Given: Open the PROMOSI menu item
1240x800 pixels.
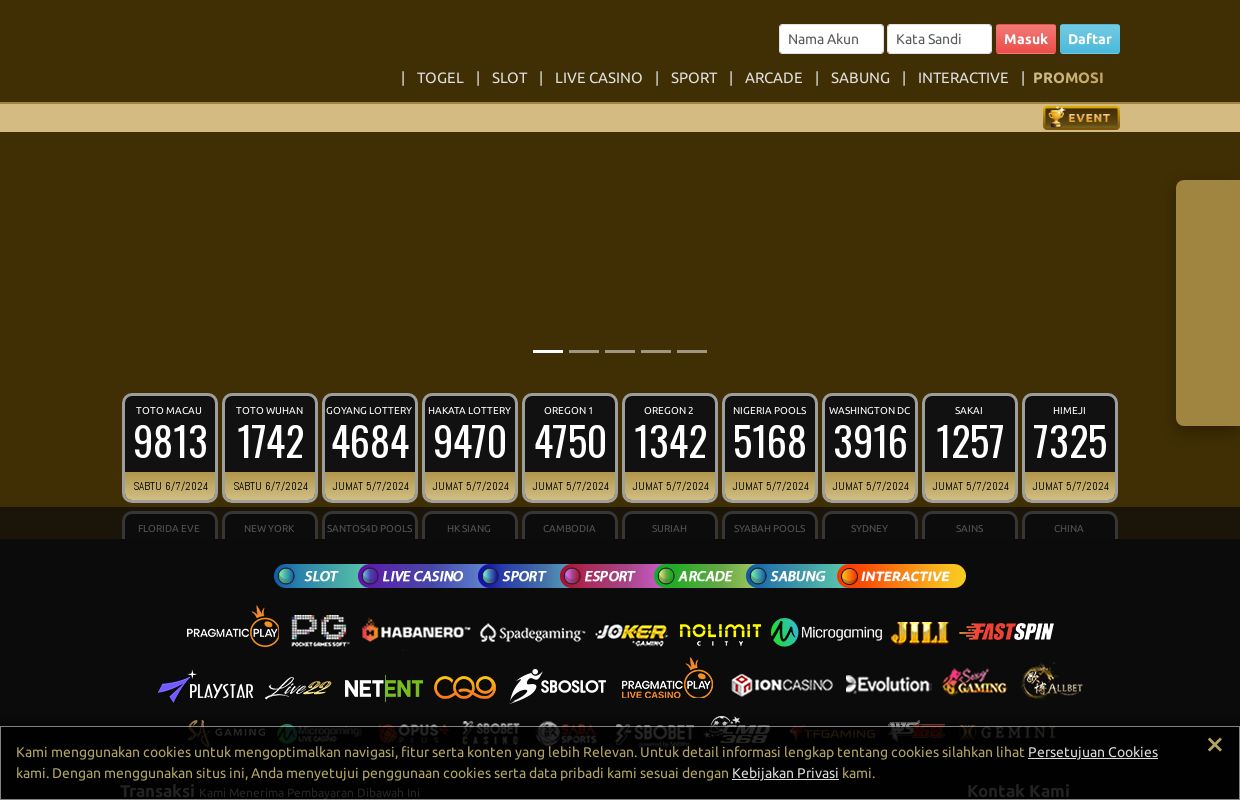Looking at the screenshot, I should click(1068, 78).
